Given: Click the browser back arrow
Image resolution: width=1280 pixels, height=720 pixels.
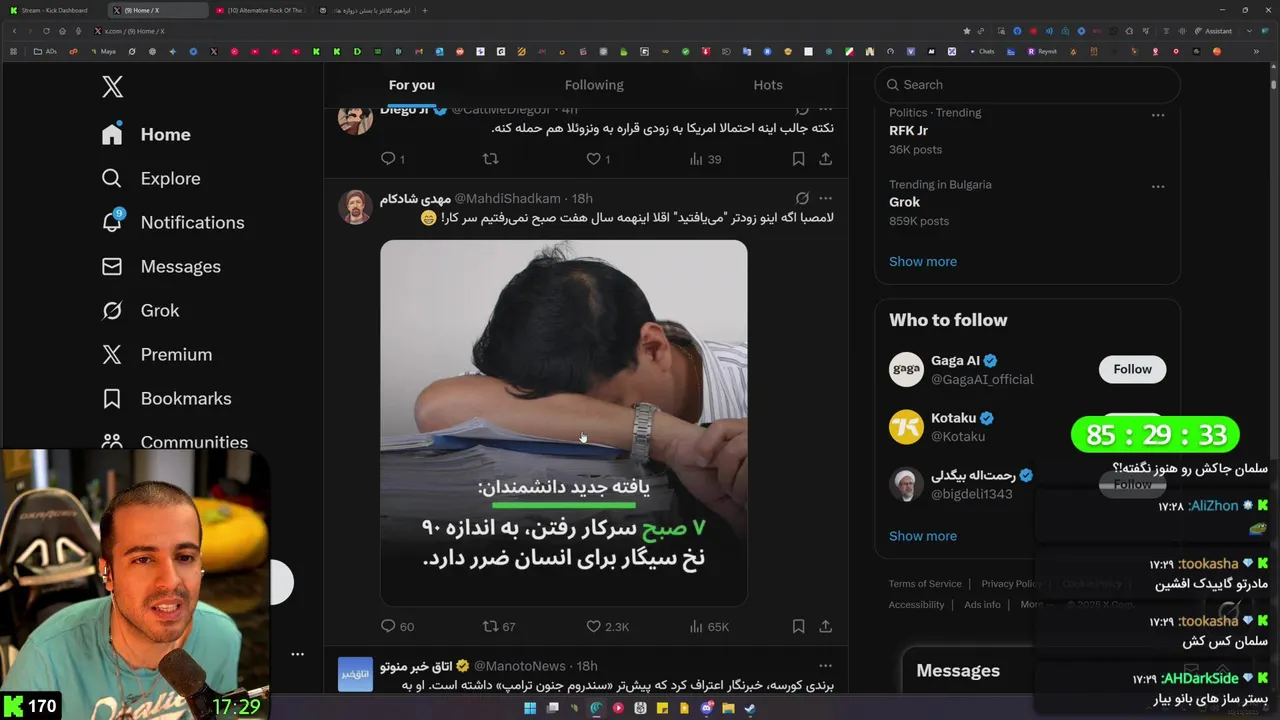Looking at the screenshot, I should pyautogui.click(x=14, y=31).
